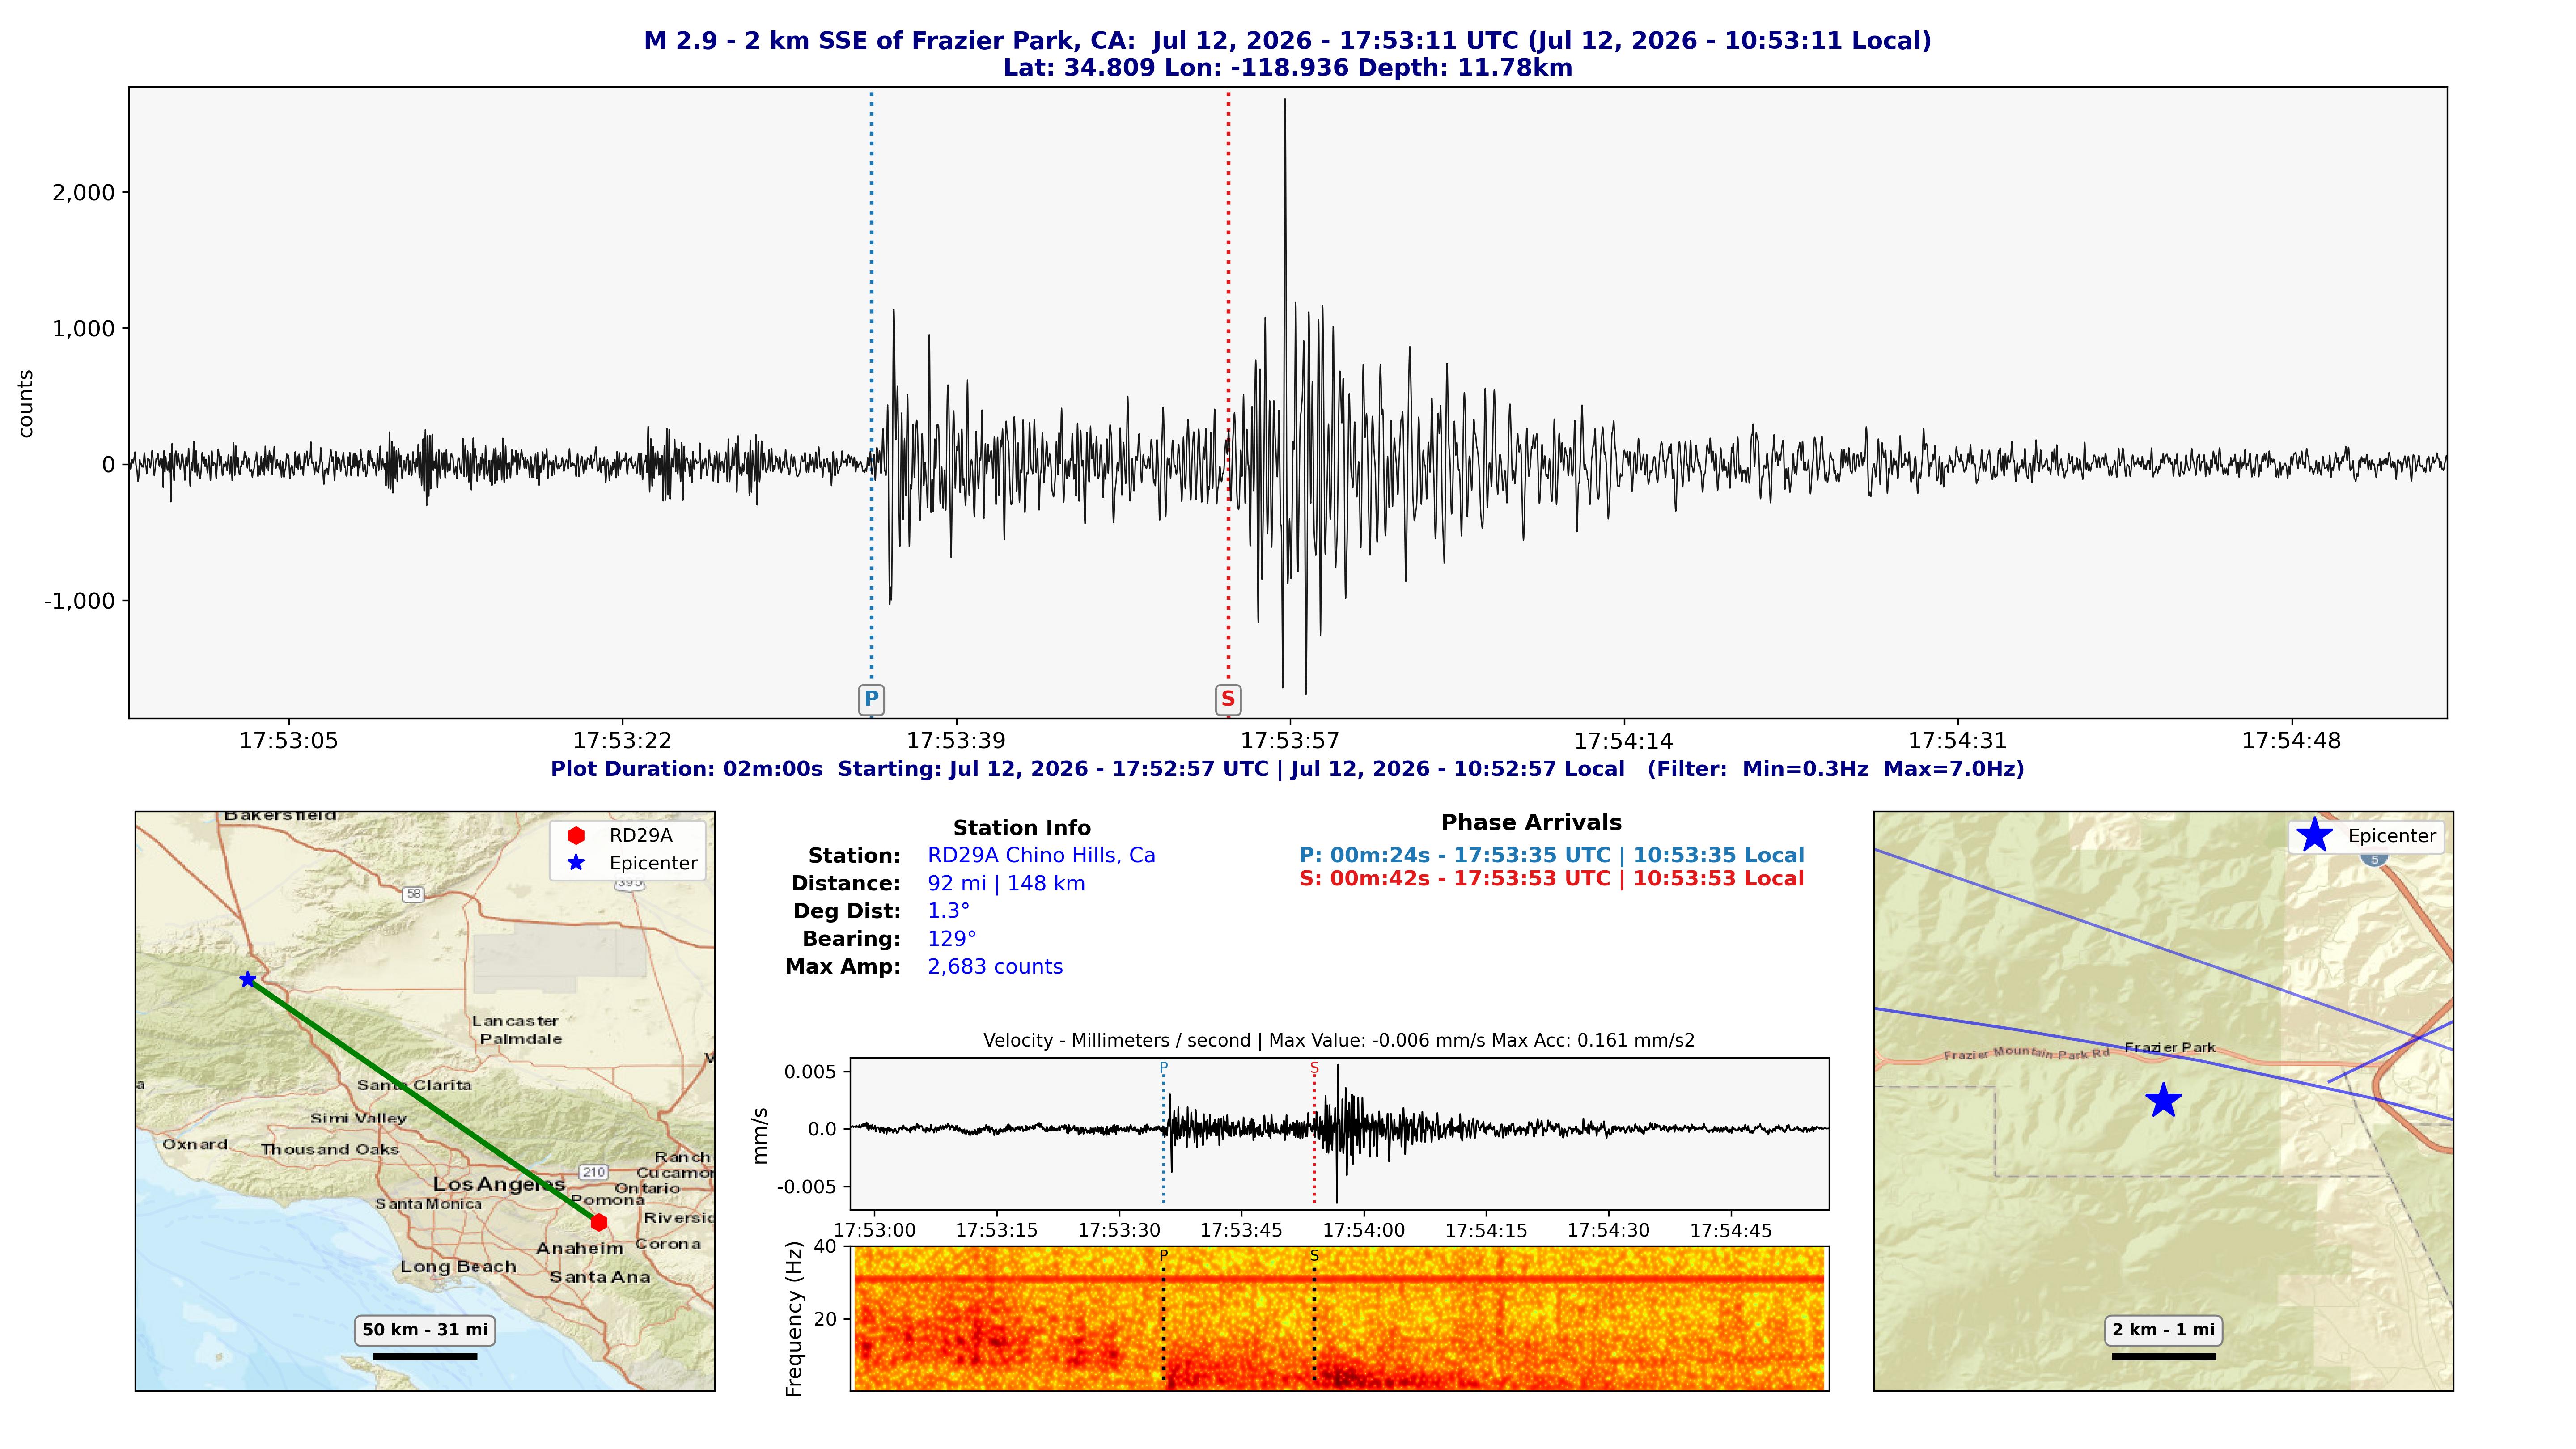
Task: Click the "17:53:22" time tick label
Action: point(622,741)
